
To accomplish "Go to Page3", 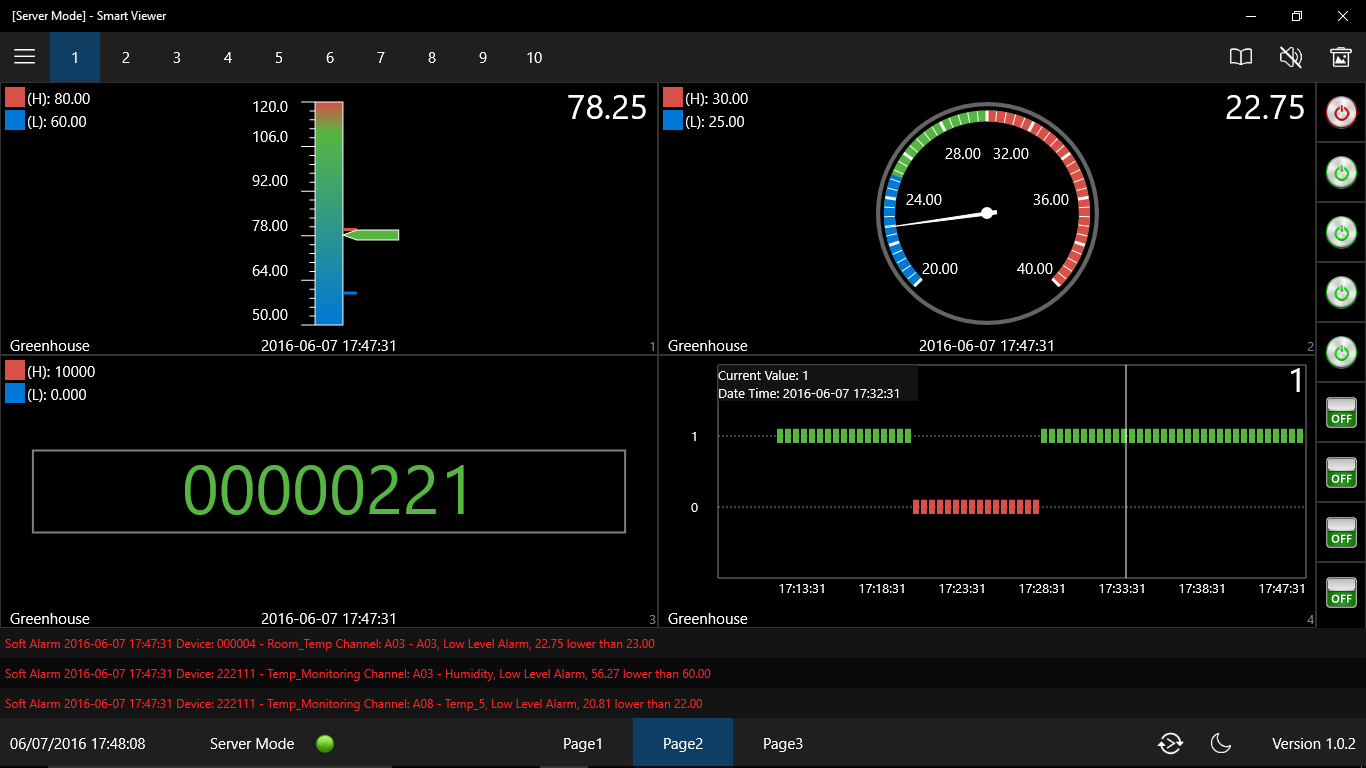I will point(783,743).
